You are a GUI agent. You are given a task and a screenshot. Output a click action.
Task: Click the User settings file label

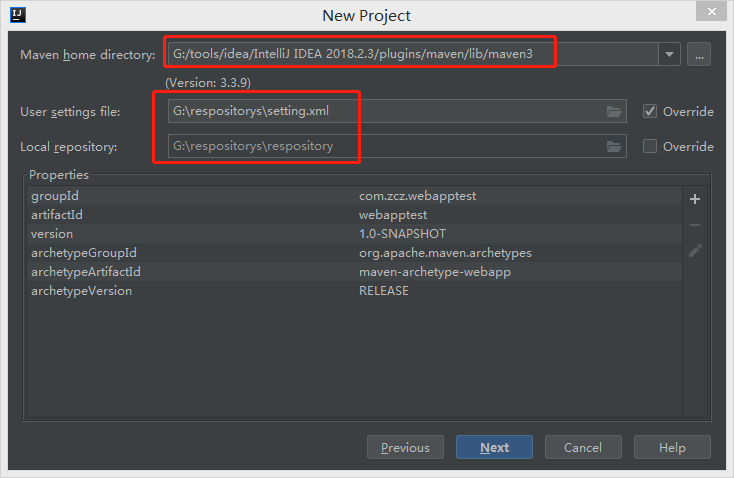70,112
